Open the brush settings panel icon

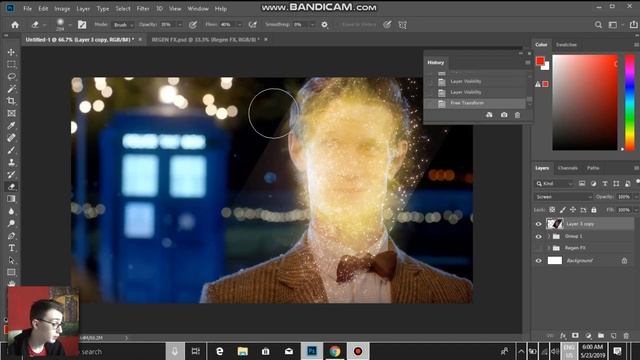click(x=82, y=25)
